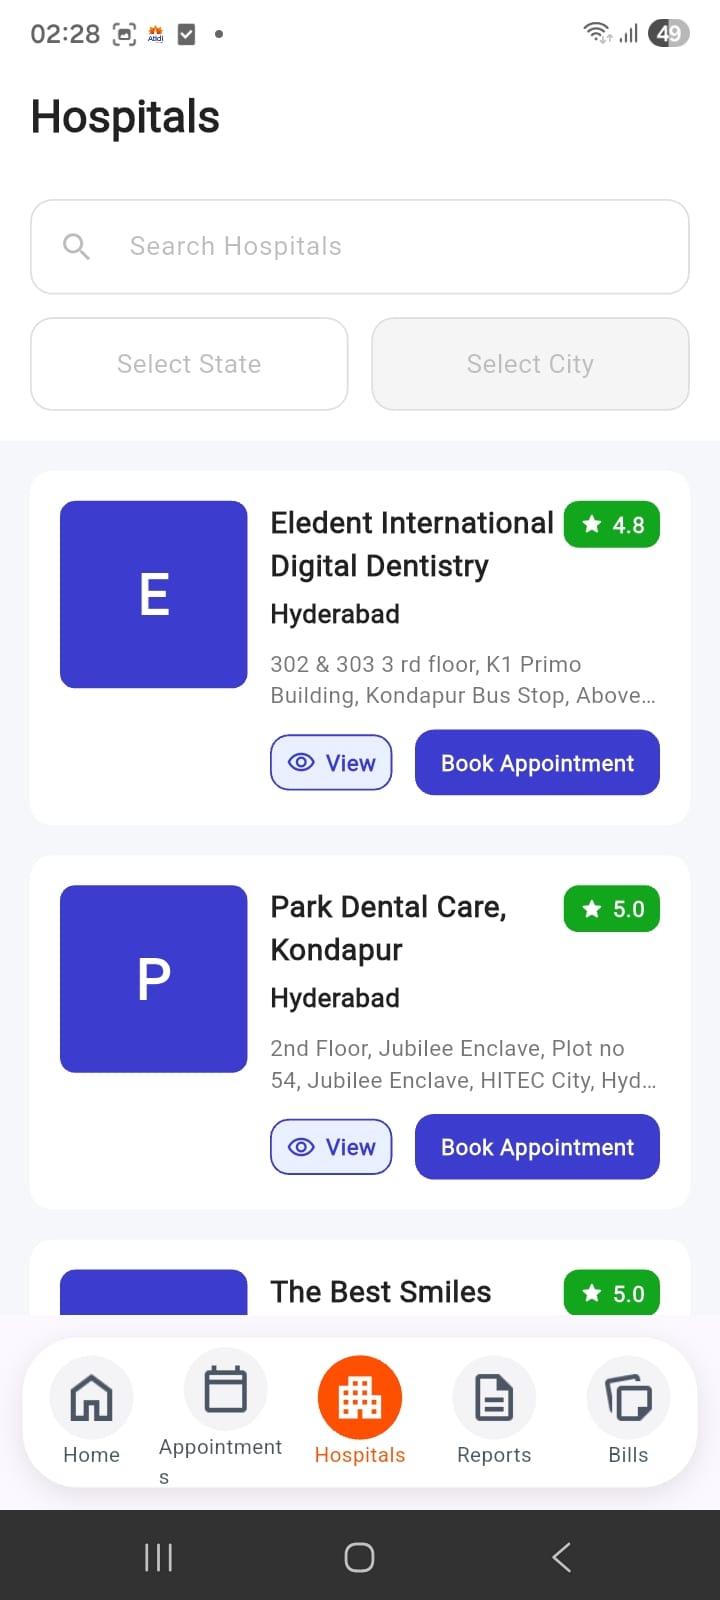Tap the search magnifier icon
The width and height of the screenshot is (720, 1600).
[76, 246]
